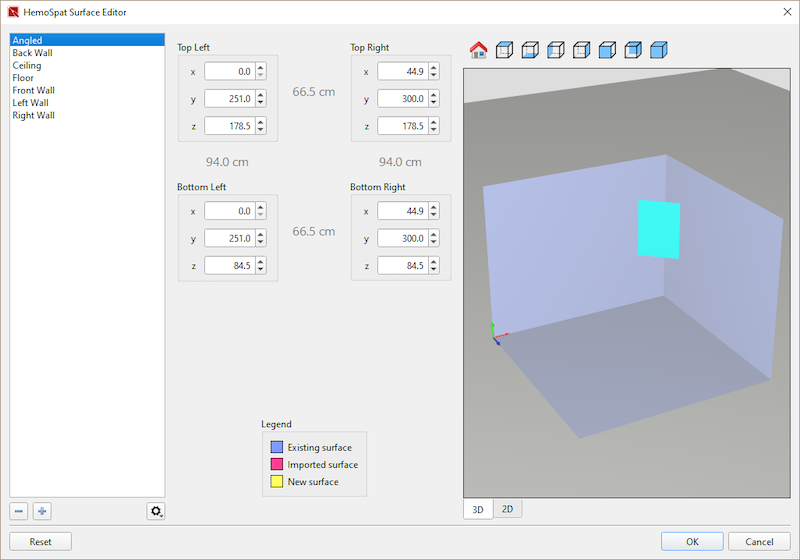
Task: Select Ceiling in surface list
Action: click(87, 65)
